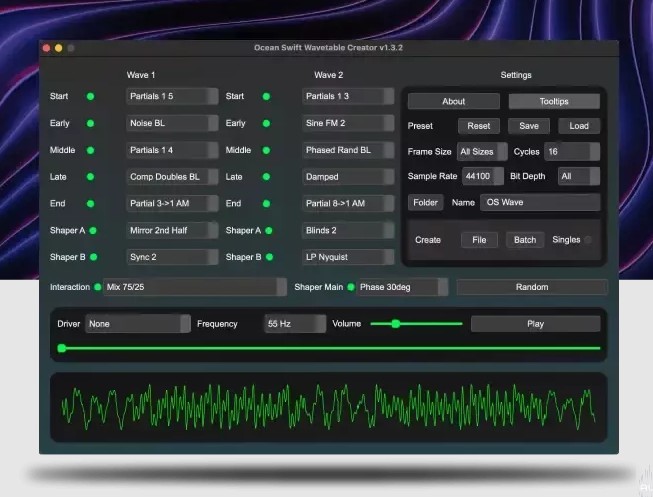Viewport: 653px width, 497px height.
Task: Reset the preset
Action: tap(479, 126)
